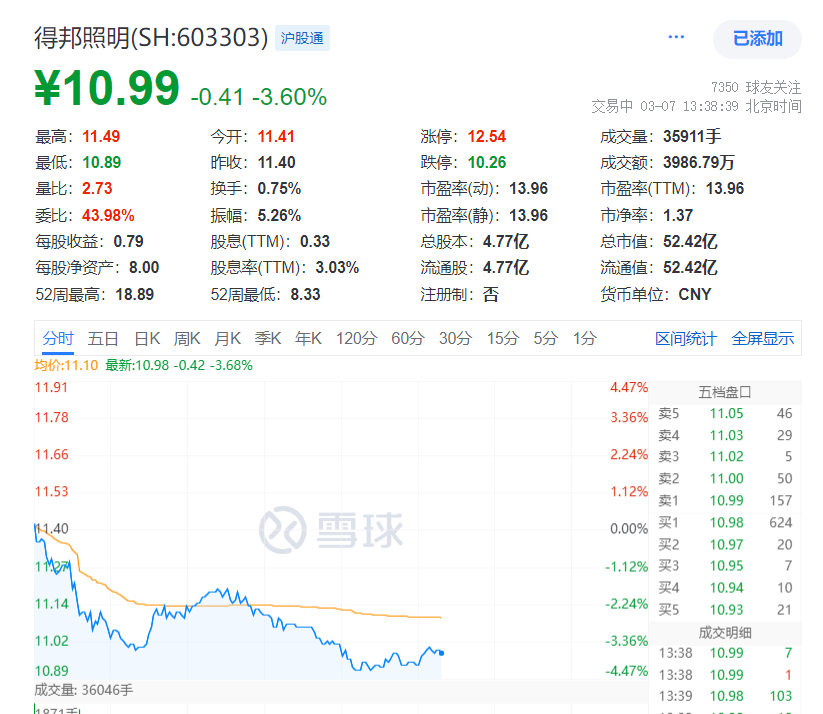The image size is (823, 714).
Task: Select the 卖4 order row at 11.03
Action: 725,435
